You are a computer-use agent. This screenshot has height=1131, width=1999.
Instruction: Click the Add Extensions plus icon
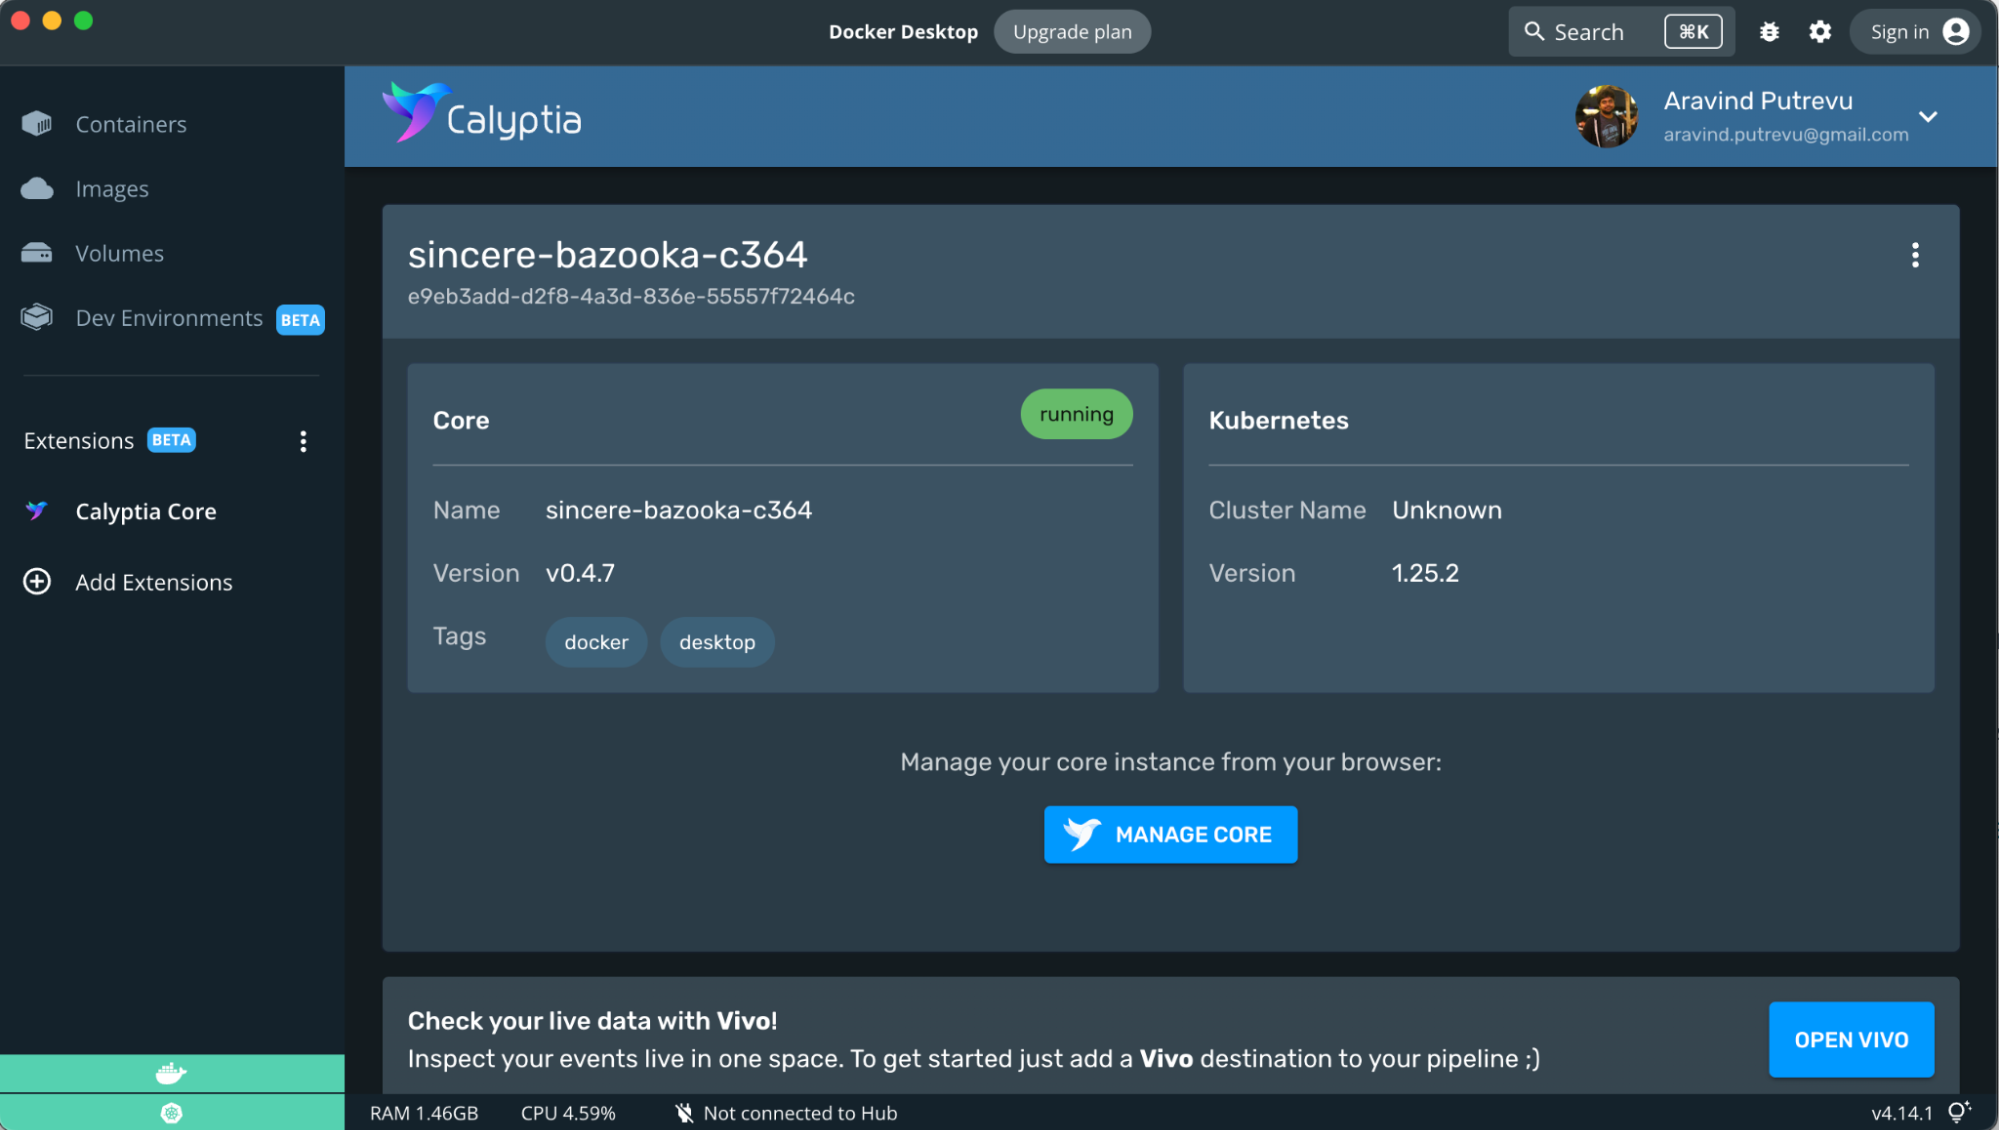pos(38,581)
